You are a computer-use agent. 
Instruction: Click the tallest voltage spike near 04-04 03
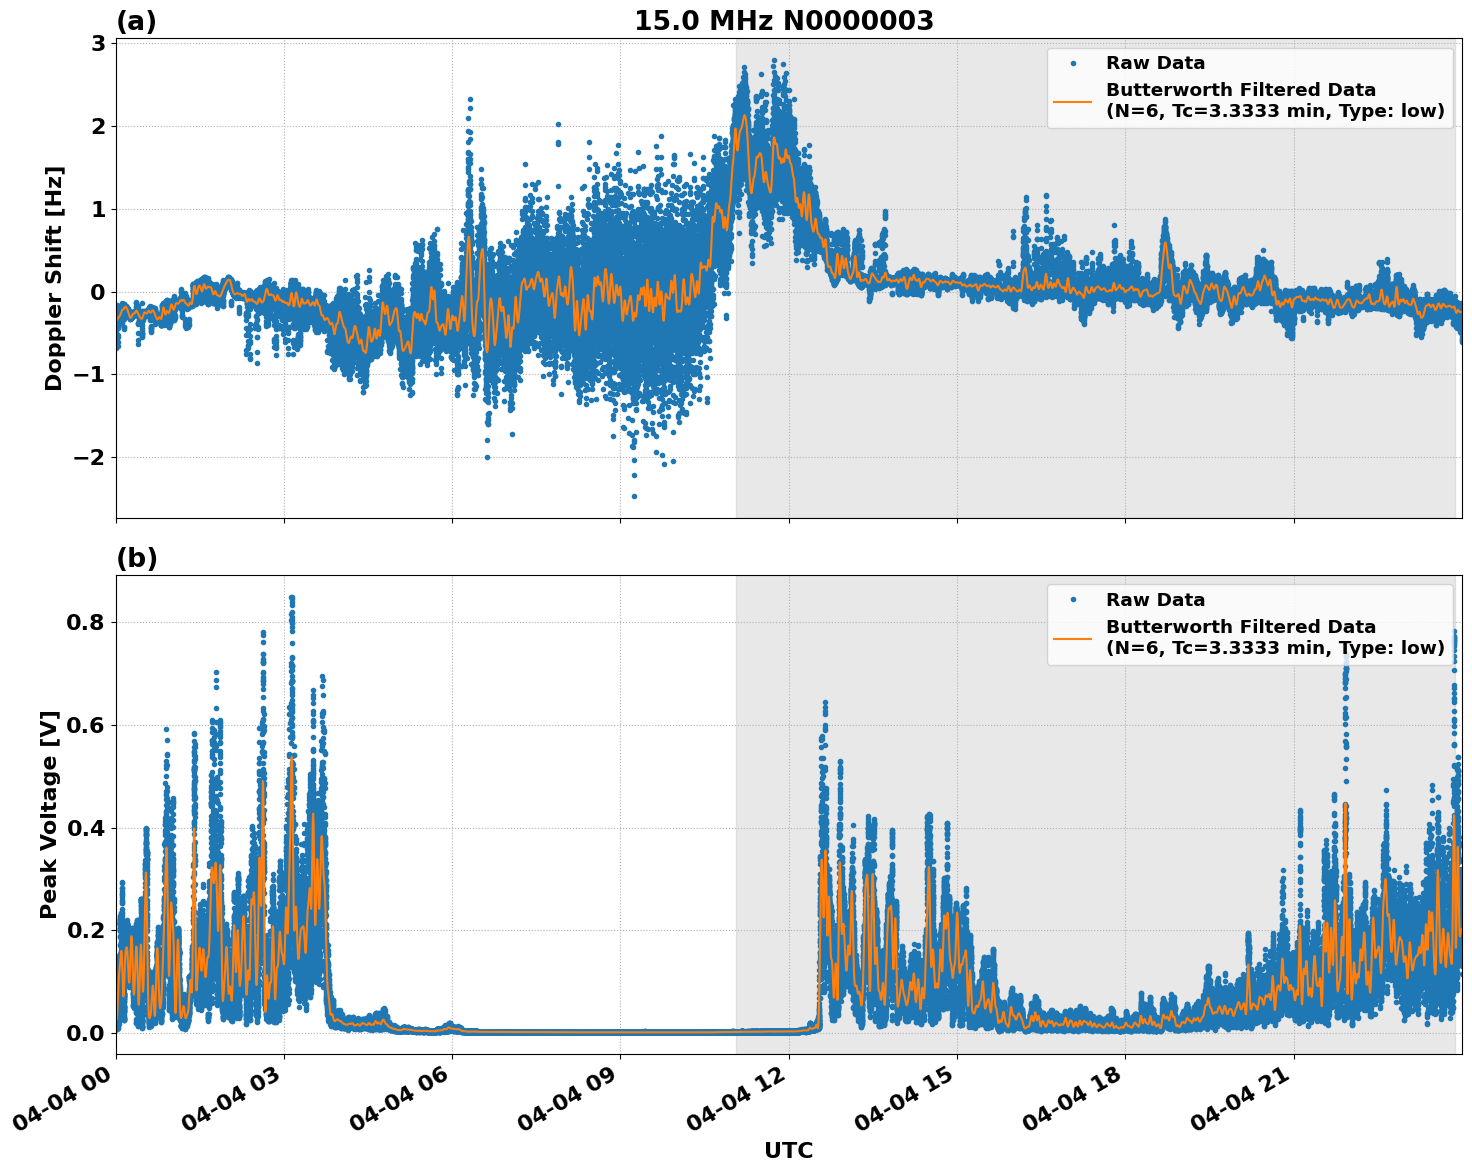click(293, 596)
